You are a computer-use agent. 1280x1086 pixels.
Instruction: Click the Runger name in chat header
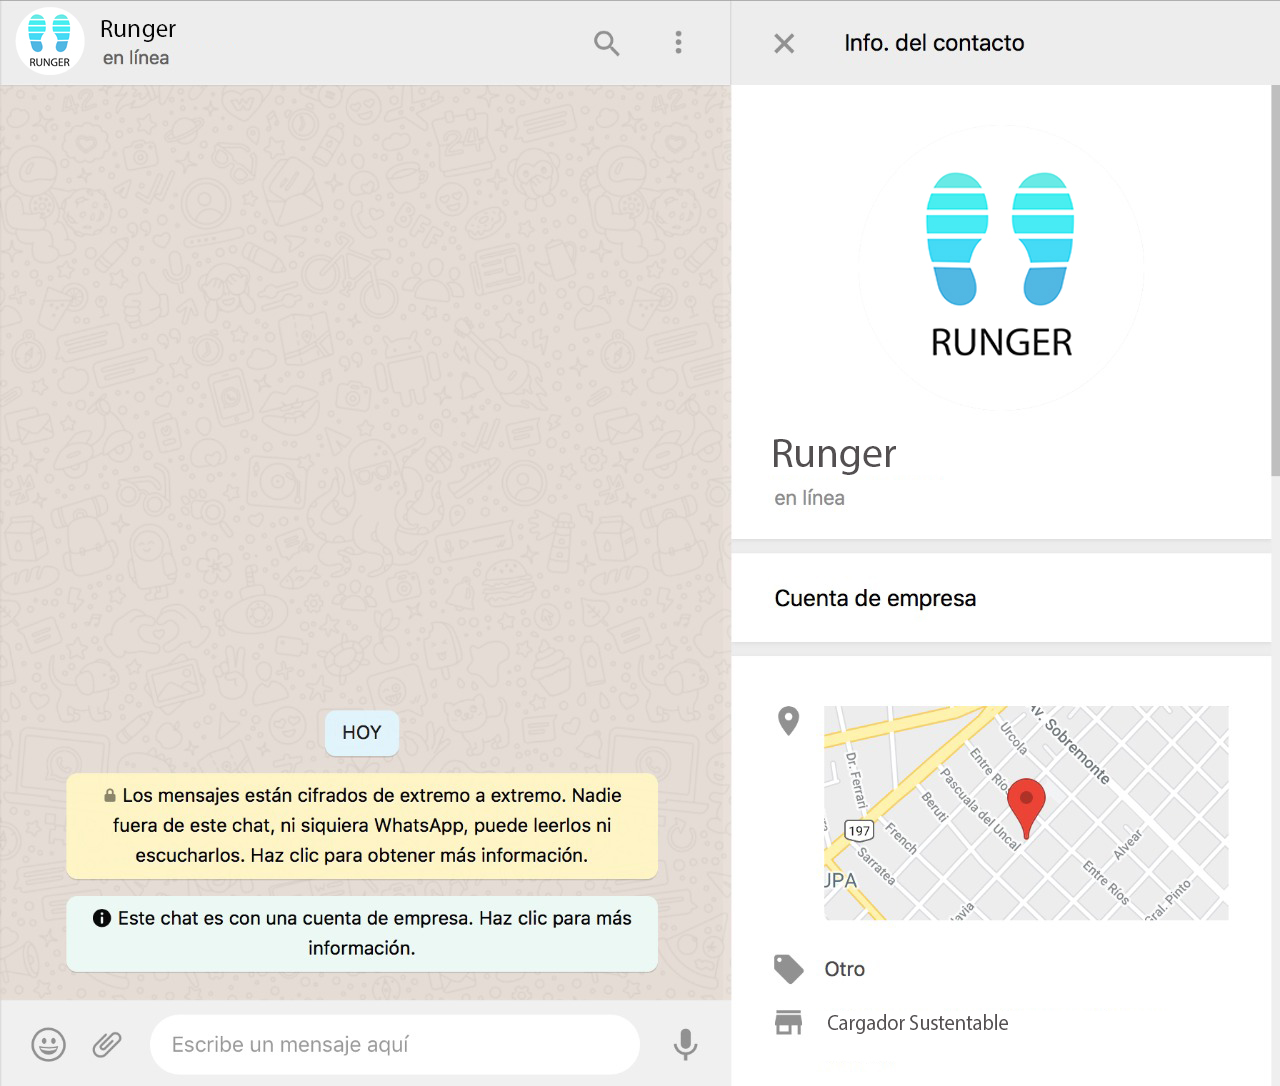coord(138,29)
